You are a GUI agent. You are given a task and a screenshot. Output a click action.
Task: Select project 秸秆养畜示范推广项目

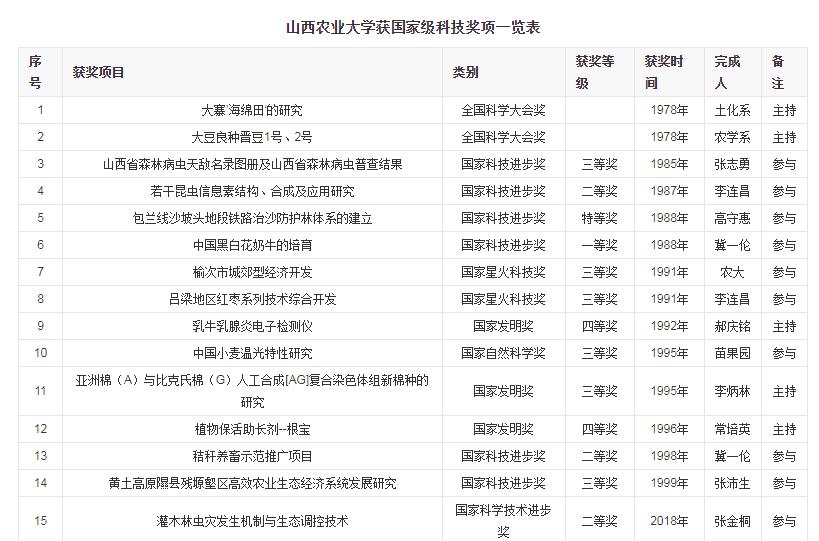(x=252, y=456)
